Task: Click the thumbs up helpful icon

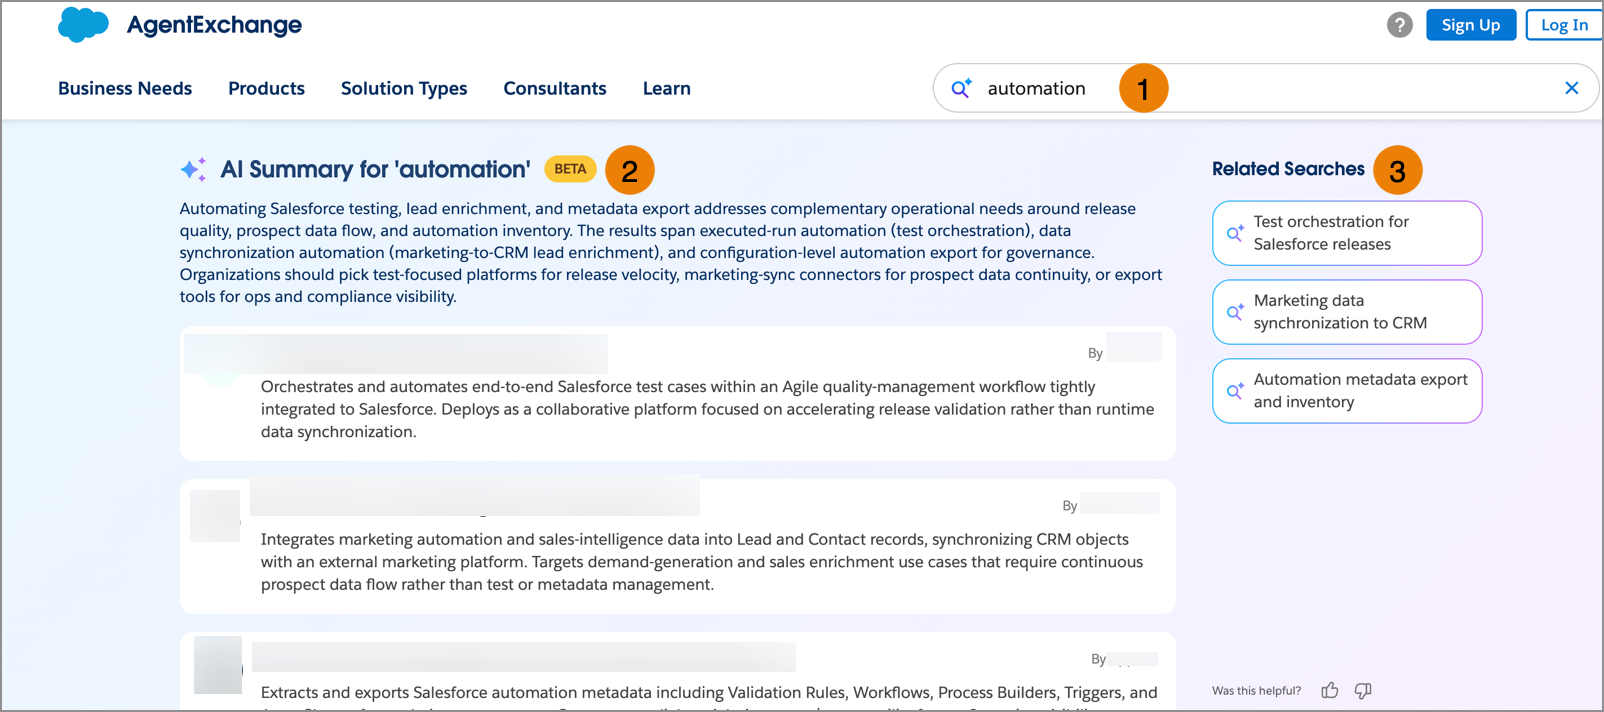Action: tap(1330, 690)
